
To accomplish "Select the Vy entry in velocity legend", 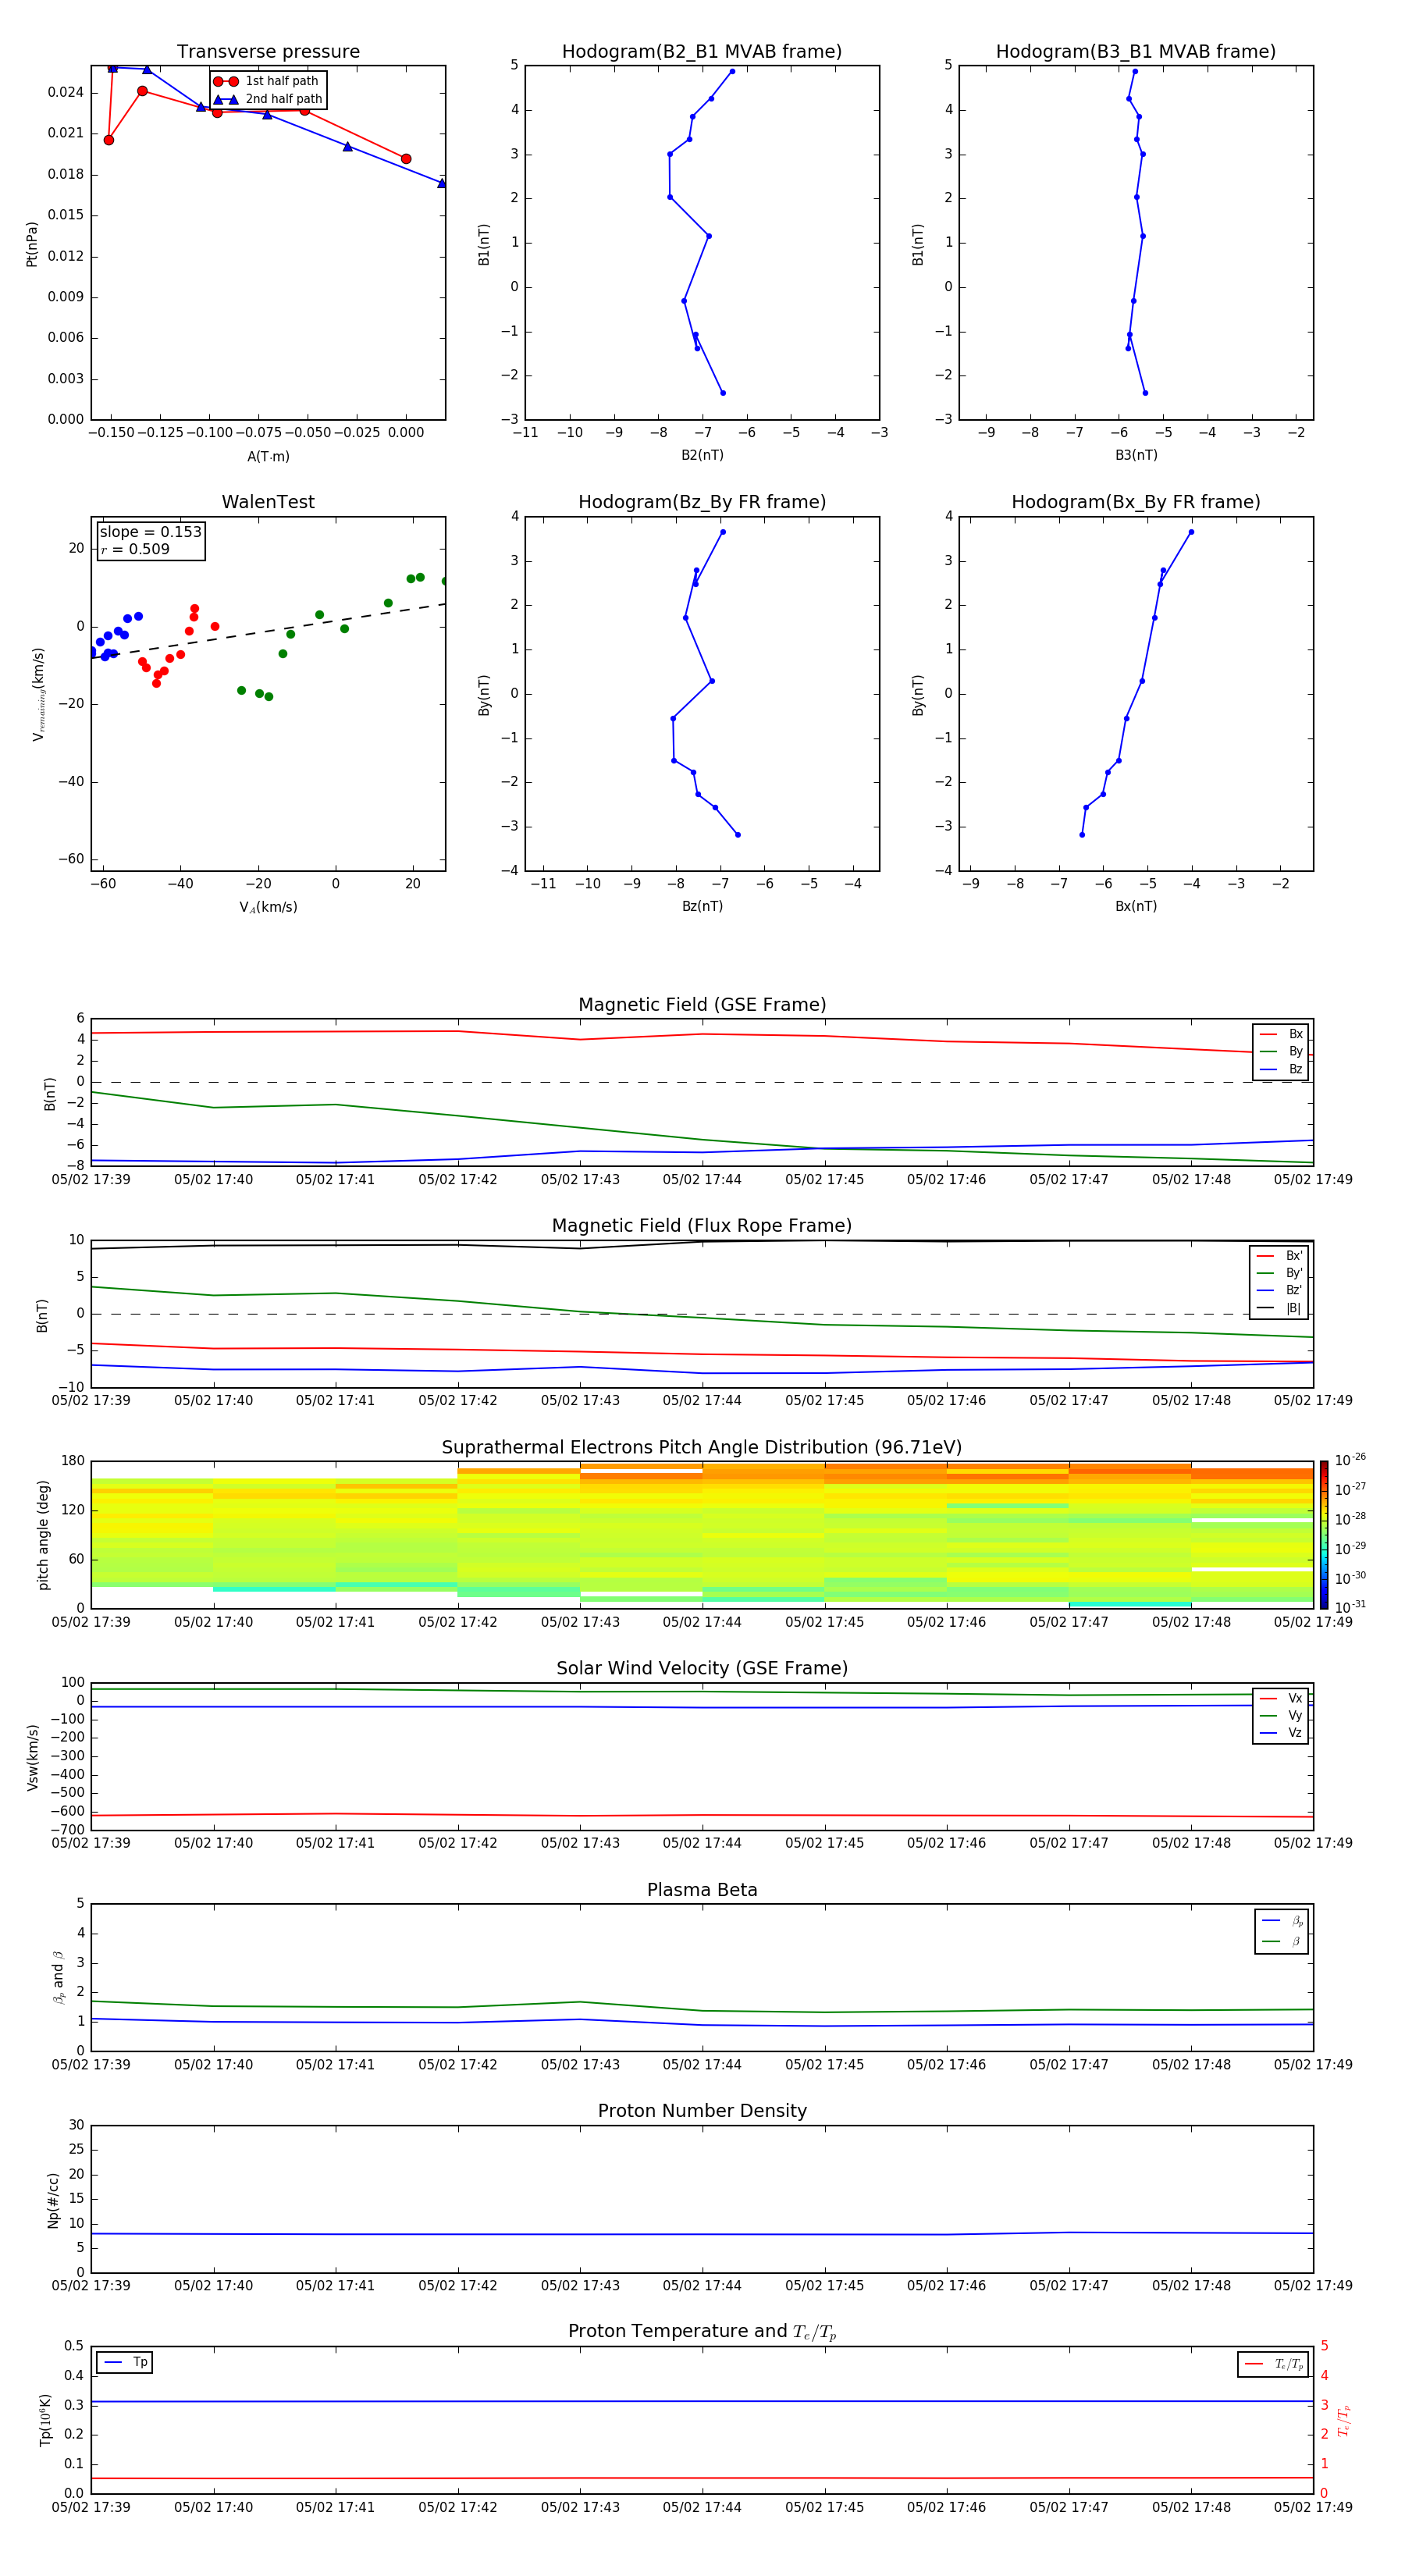I will (1281, 1715).
